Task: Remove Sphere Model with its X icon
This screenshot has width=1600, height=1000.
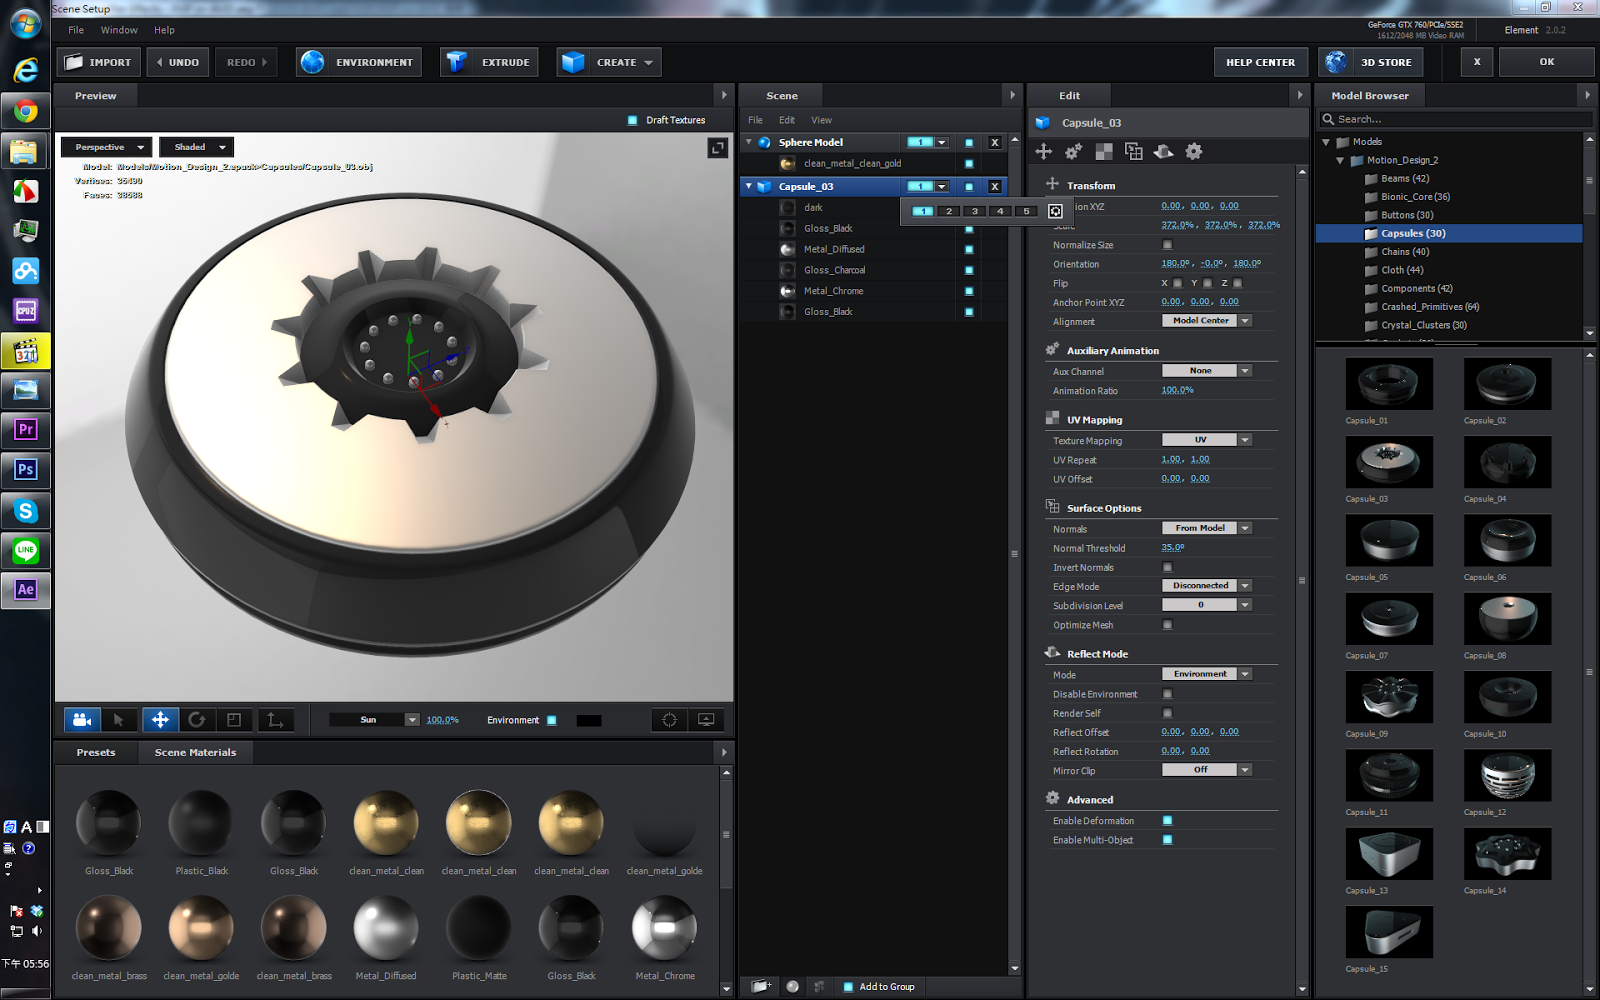Action: 995,142
